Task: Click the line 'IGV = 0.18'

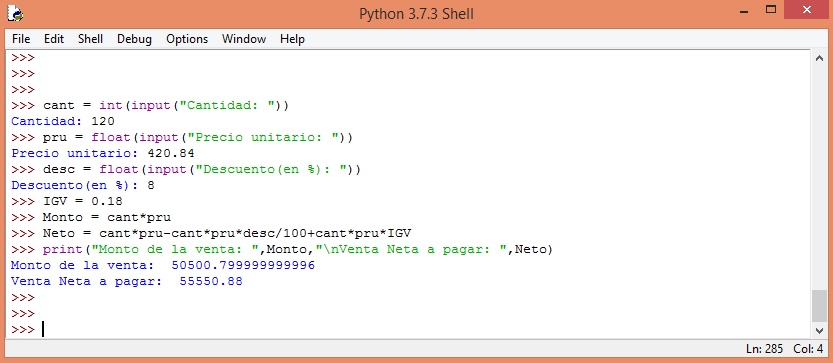Action: [66, 201]
